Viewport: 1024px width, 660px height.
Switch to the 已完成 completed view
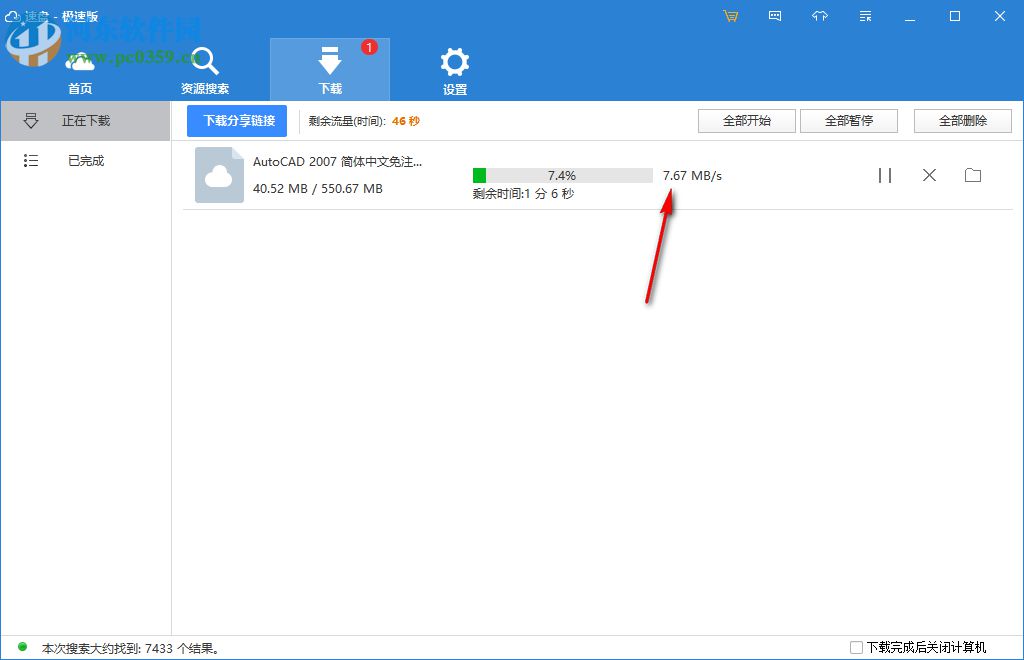click(x=85, y=160)
